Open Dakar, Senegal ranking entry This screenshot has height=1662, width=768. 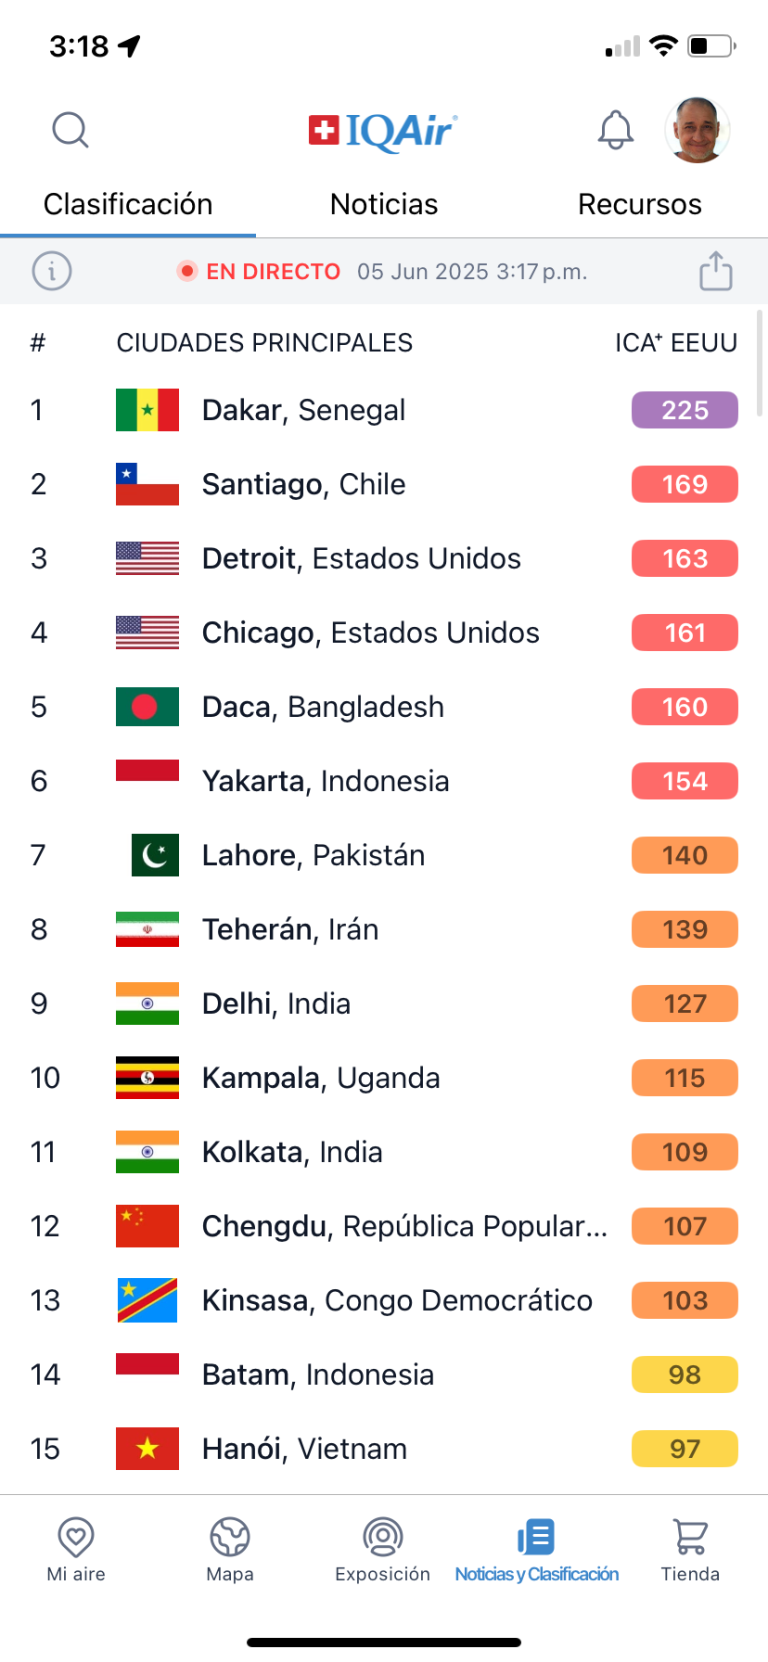(384, 410)
